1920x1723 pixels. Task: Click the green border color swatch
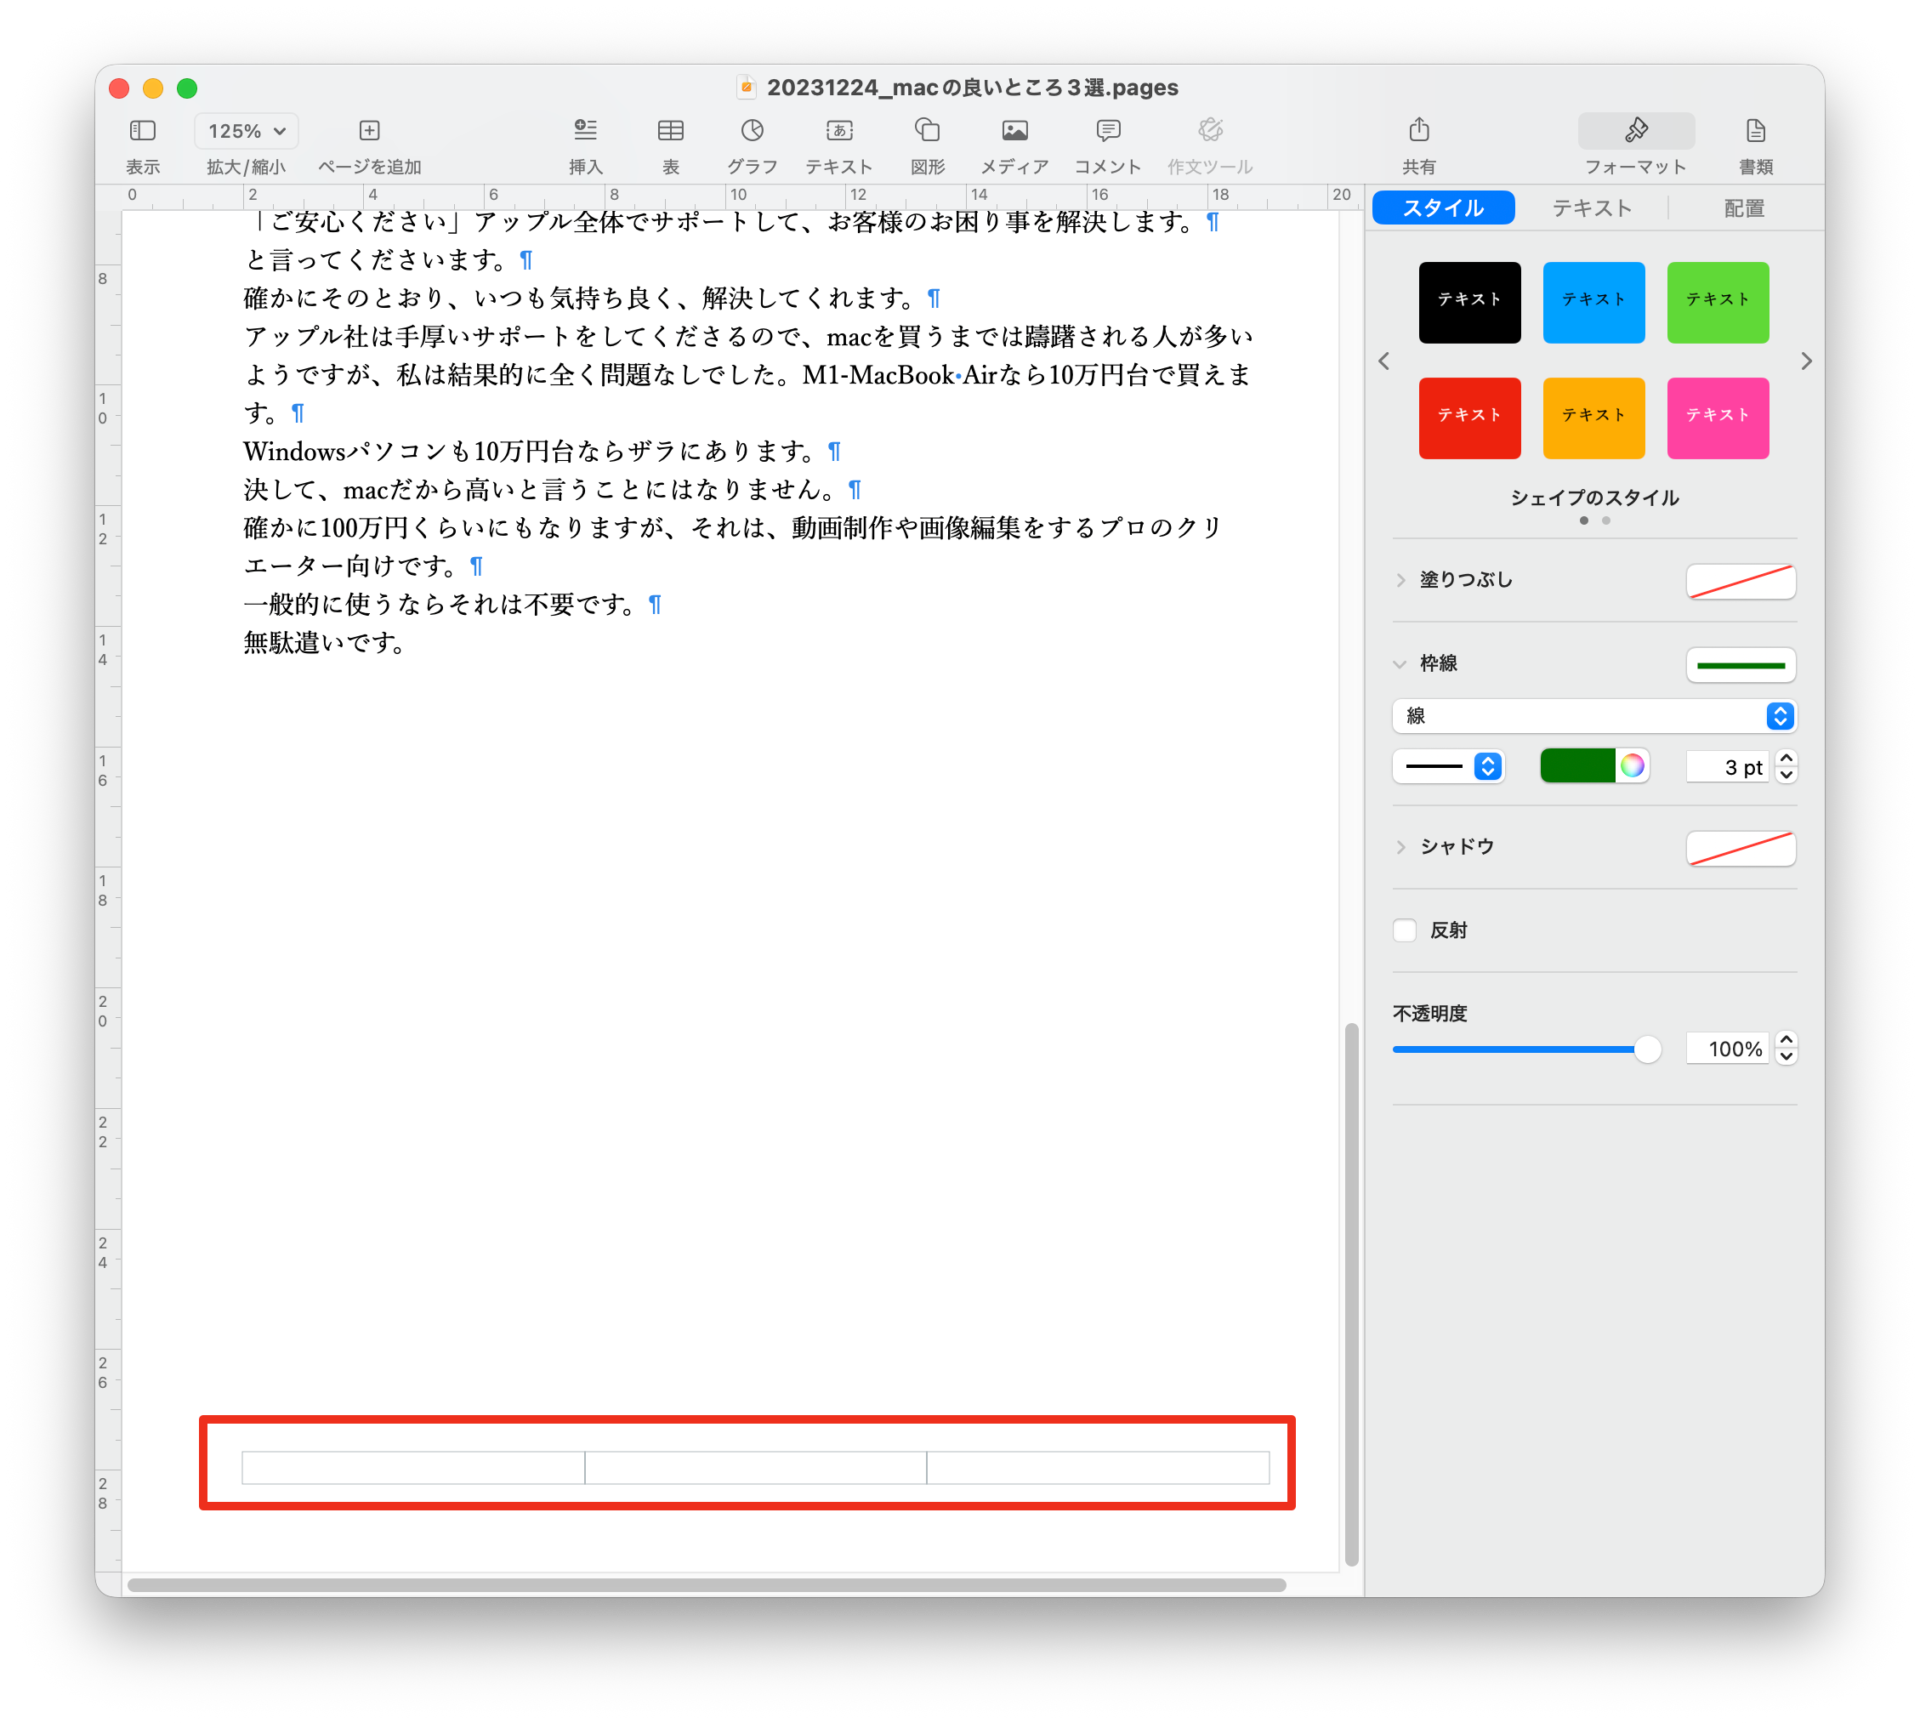1577,767
